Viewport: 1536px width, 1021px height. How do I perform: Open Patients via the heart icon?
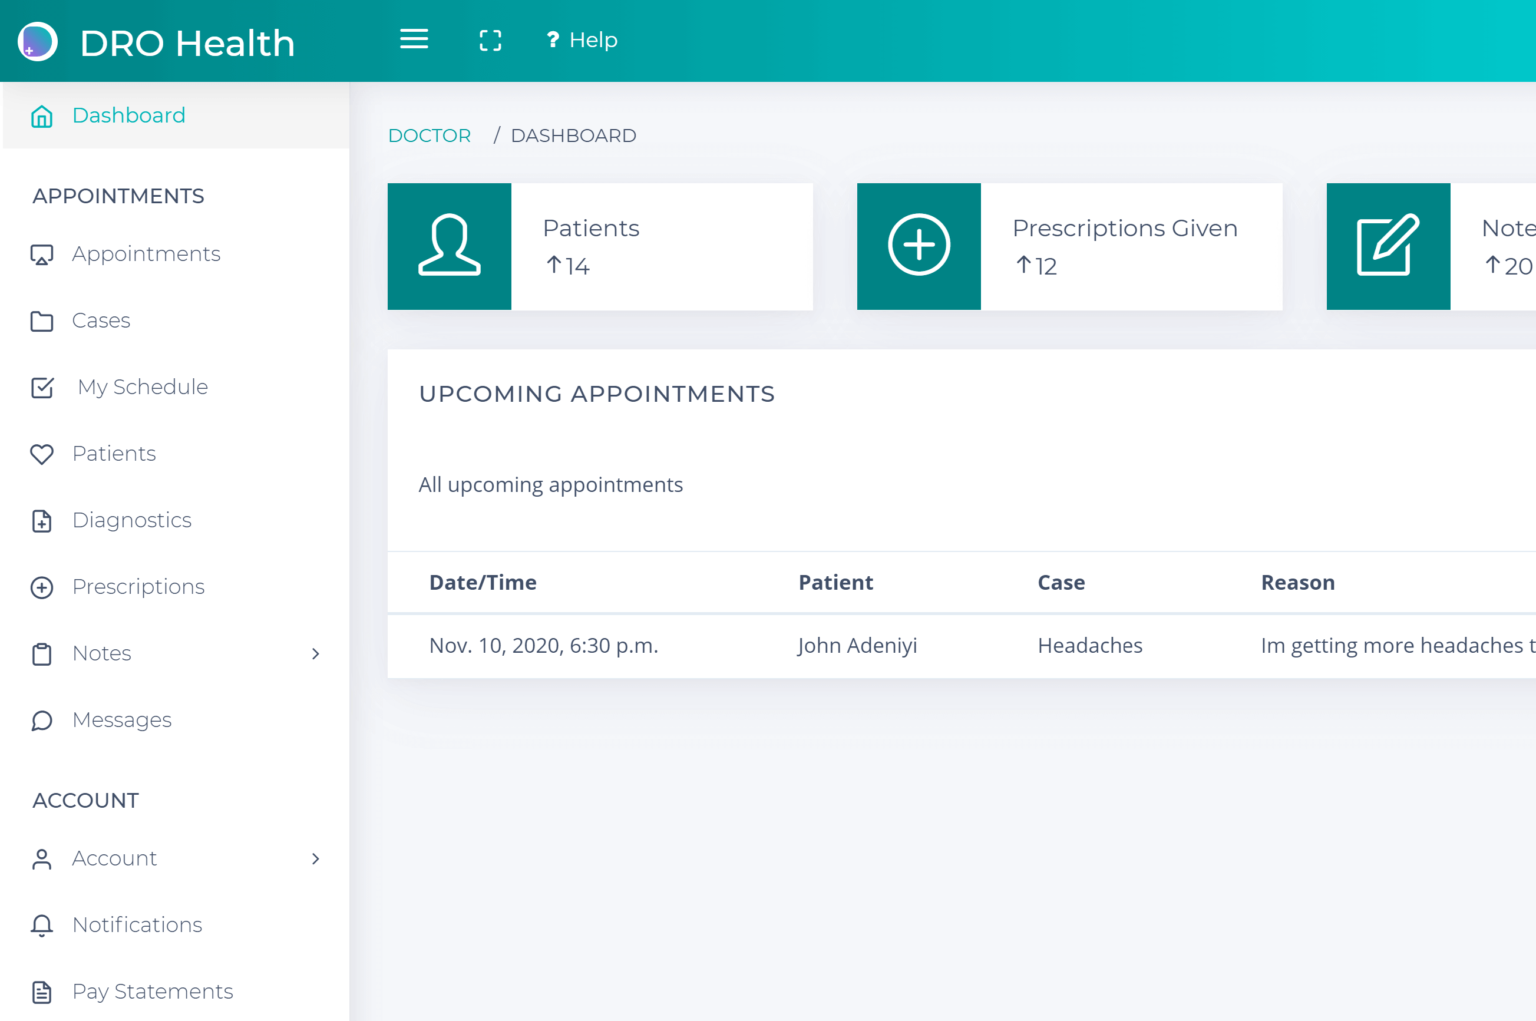coord(41,454)
